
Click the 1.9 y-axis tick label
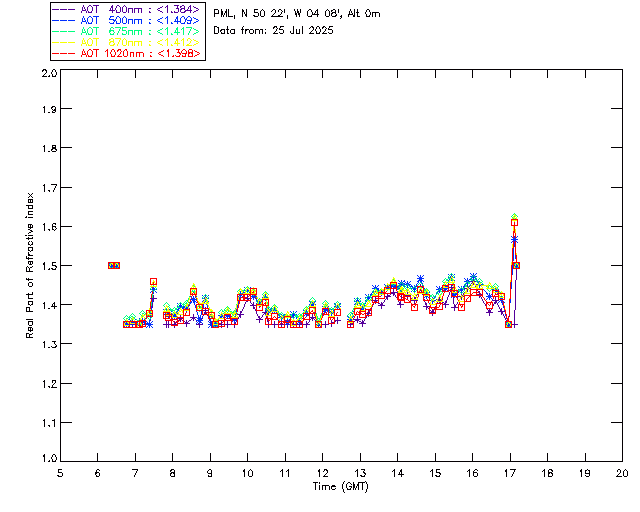tap(49, 109)
